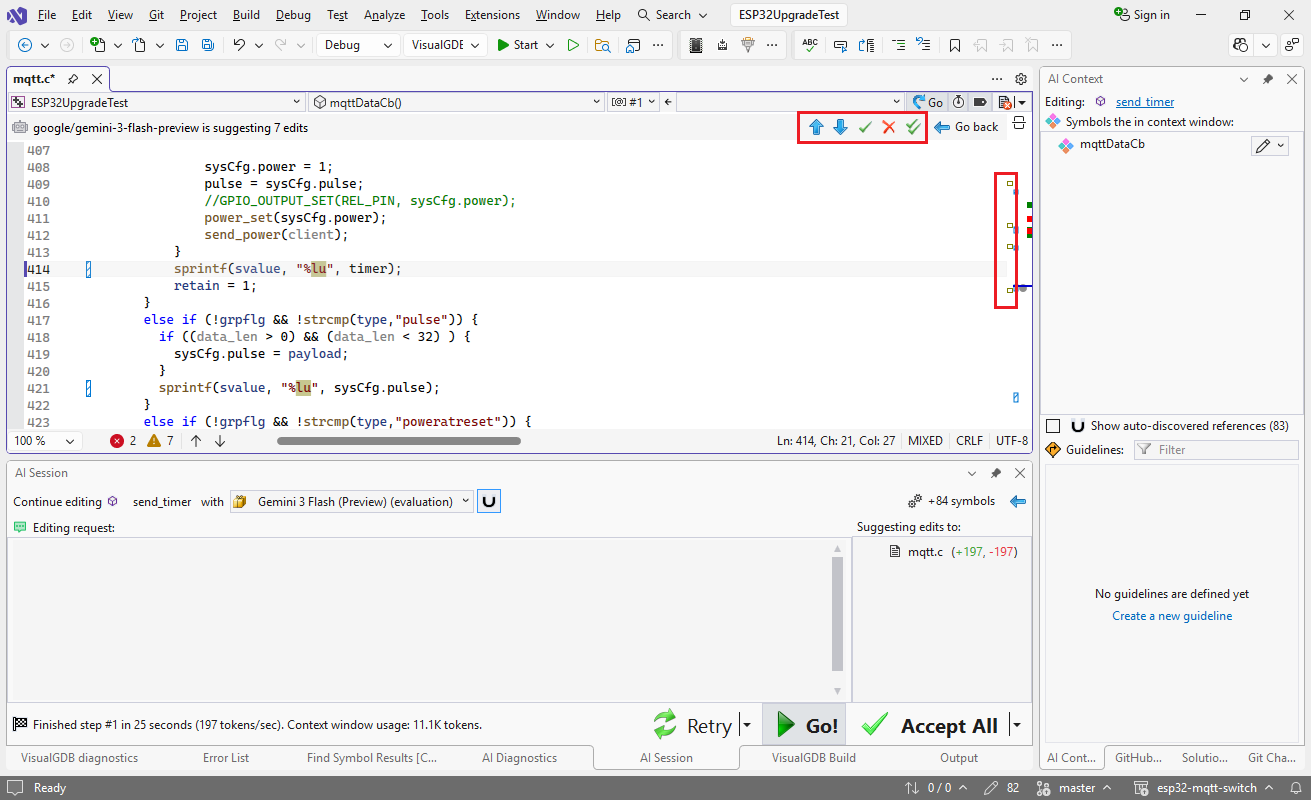
Task: Pin the mqtt.c editor tab
Action: pos(74,79)
